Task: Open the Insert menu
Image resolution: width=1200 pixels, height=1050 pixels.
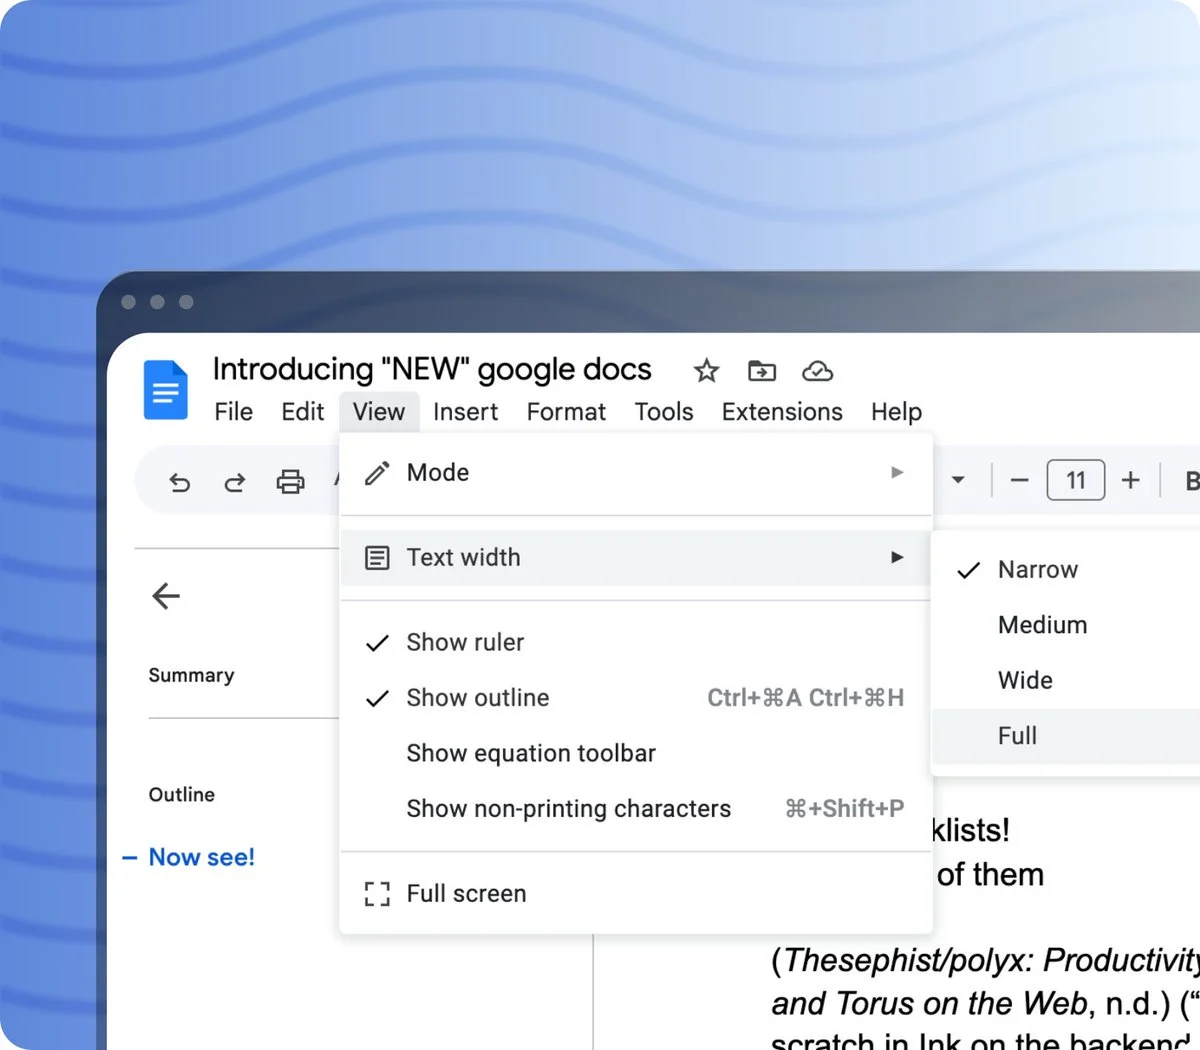Action: [x=465, y=412]
